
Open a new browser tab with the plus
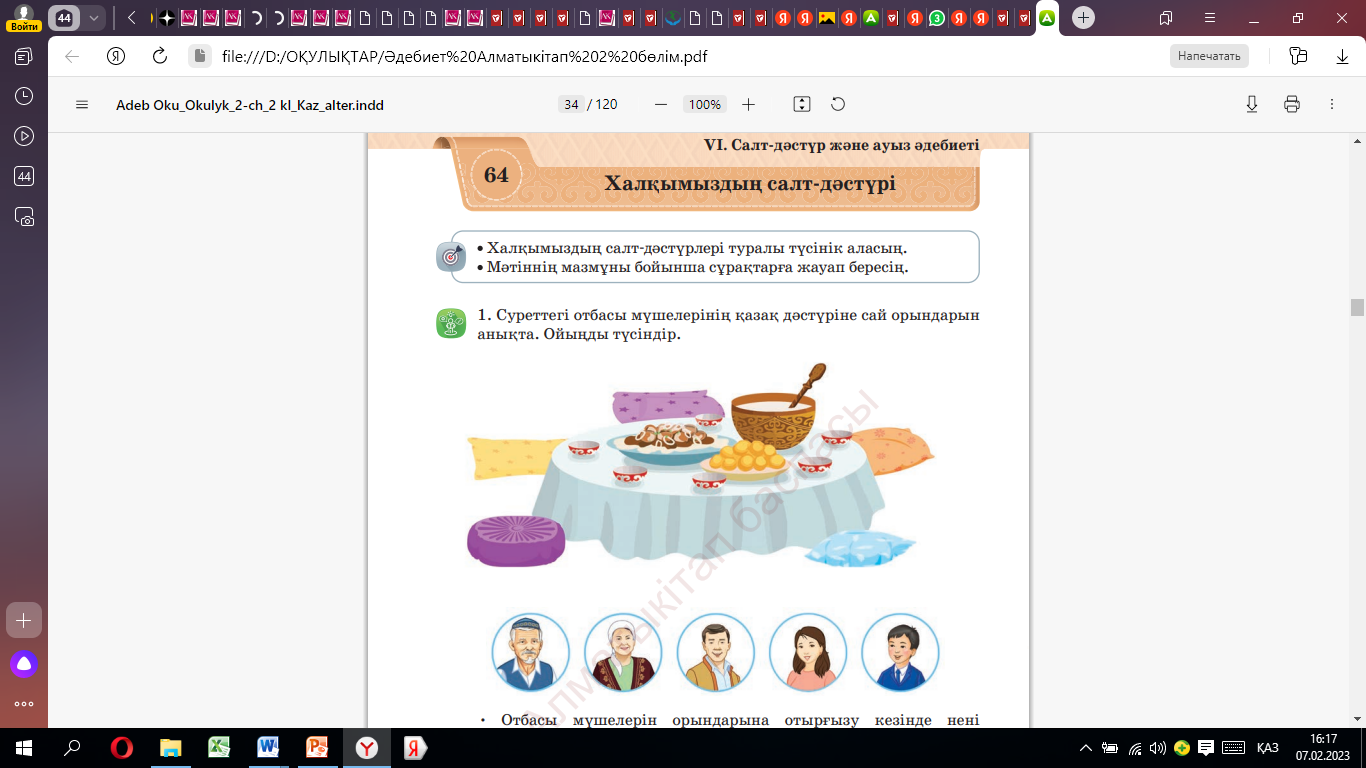coord(1084,18)
